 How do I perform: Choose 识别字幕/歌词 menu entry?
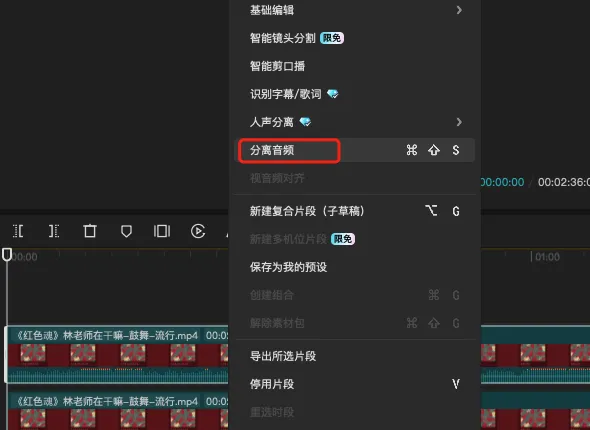pos(354,94)
